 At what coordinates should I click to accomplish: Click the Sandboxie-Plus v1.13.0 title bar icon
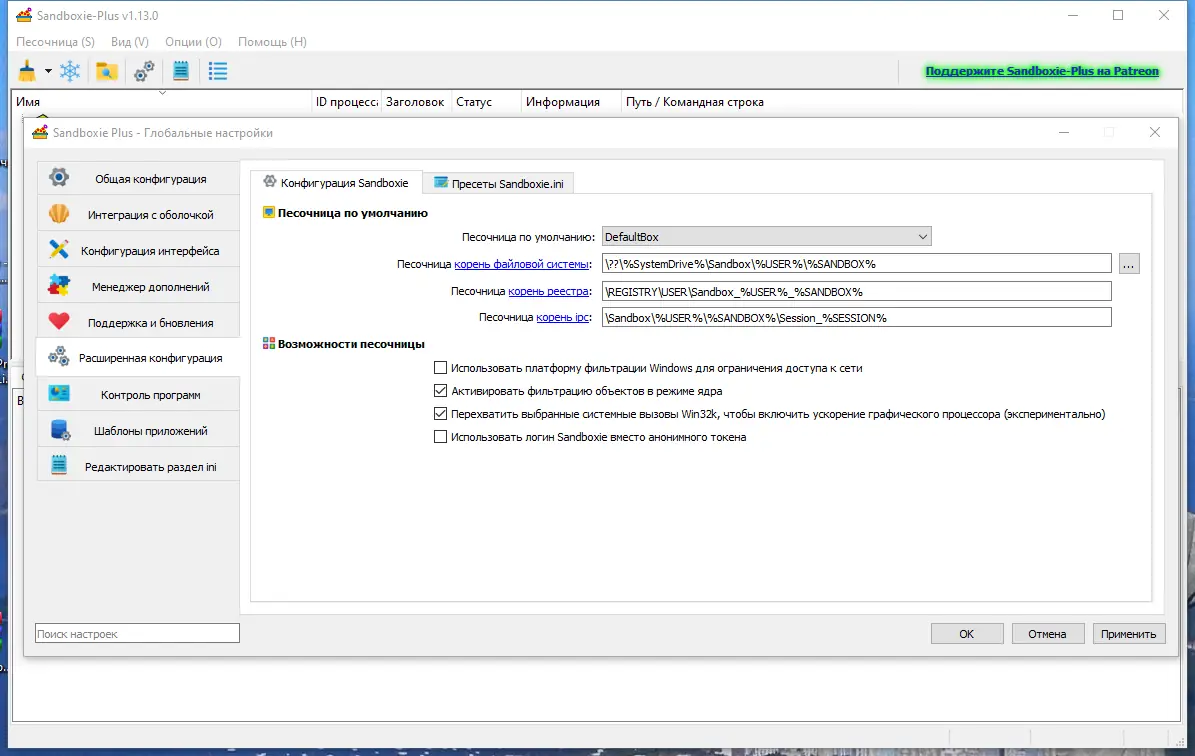[x=24, y=15]
